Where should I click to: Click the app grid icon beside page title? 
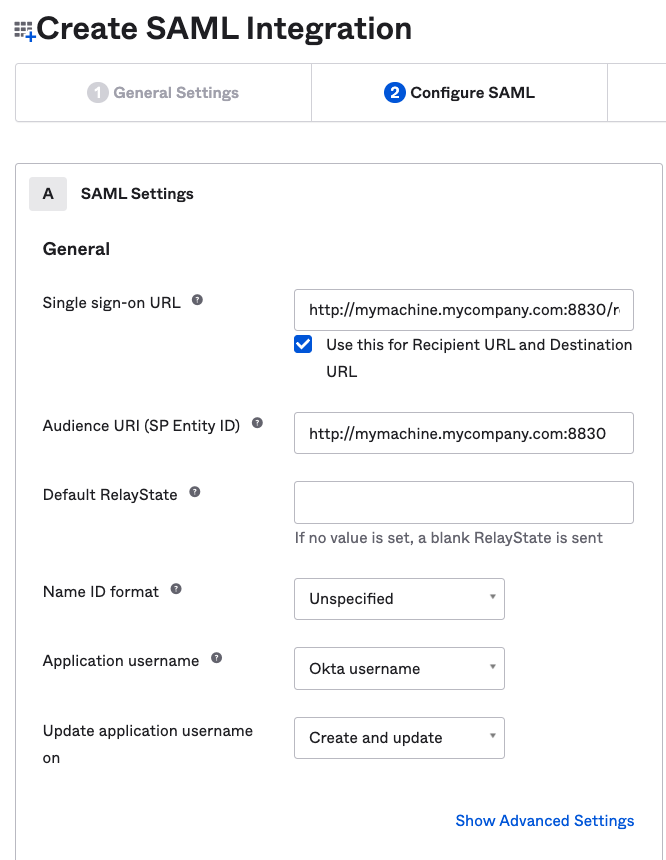coord(24,31)
